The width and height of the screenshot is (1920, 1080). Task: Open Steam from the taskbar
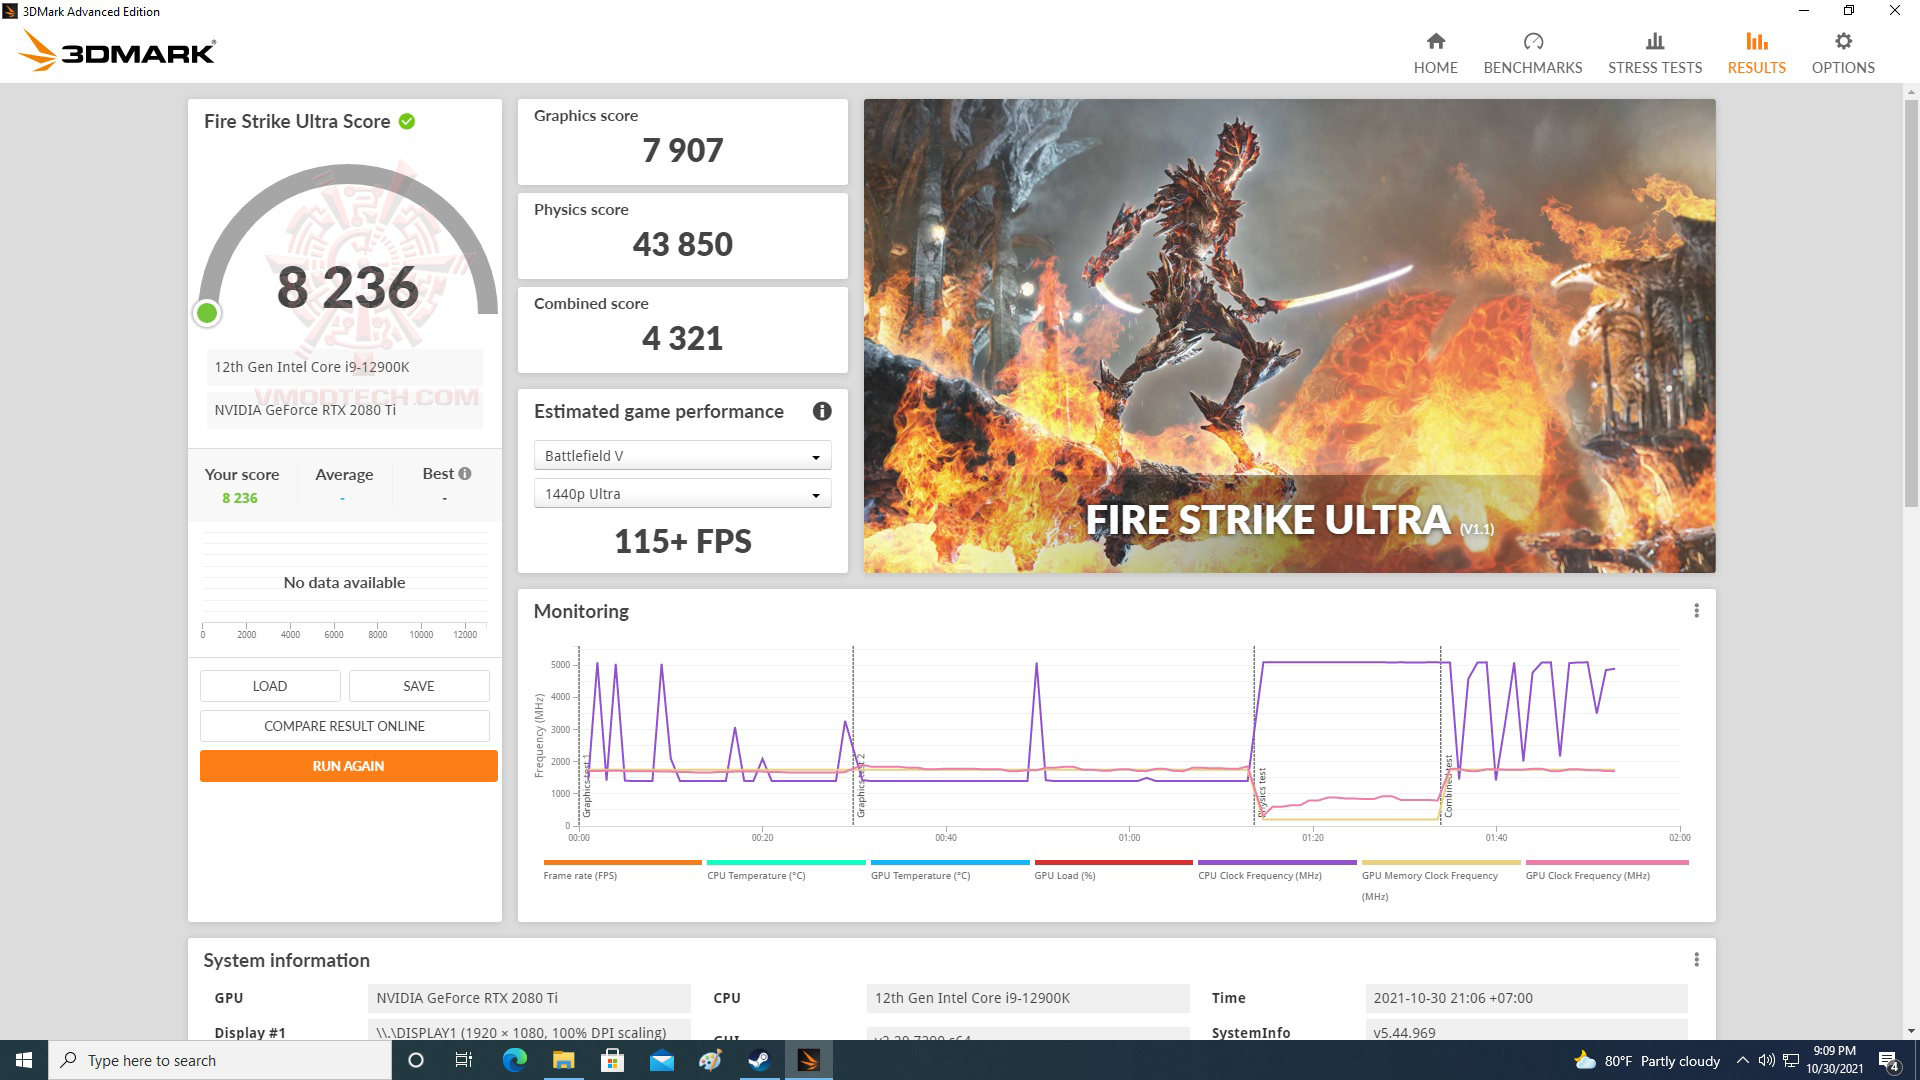759,1060
